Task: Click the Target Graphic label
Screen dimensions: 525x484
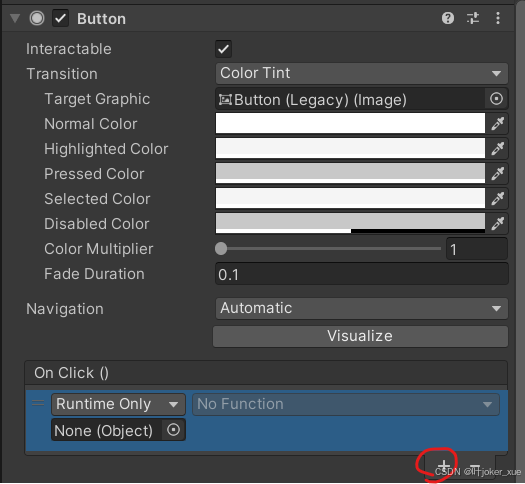Action: 97,99
